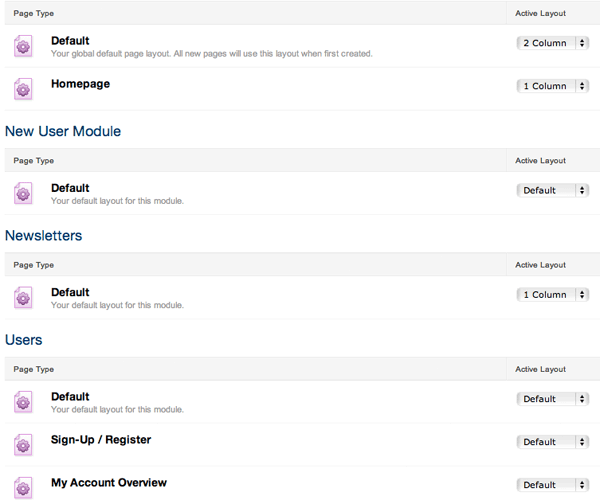
Task: Click the Sign-Up / Register title text
Action: (x=101, y=440)
